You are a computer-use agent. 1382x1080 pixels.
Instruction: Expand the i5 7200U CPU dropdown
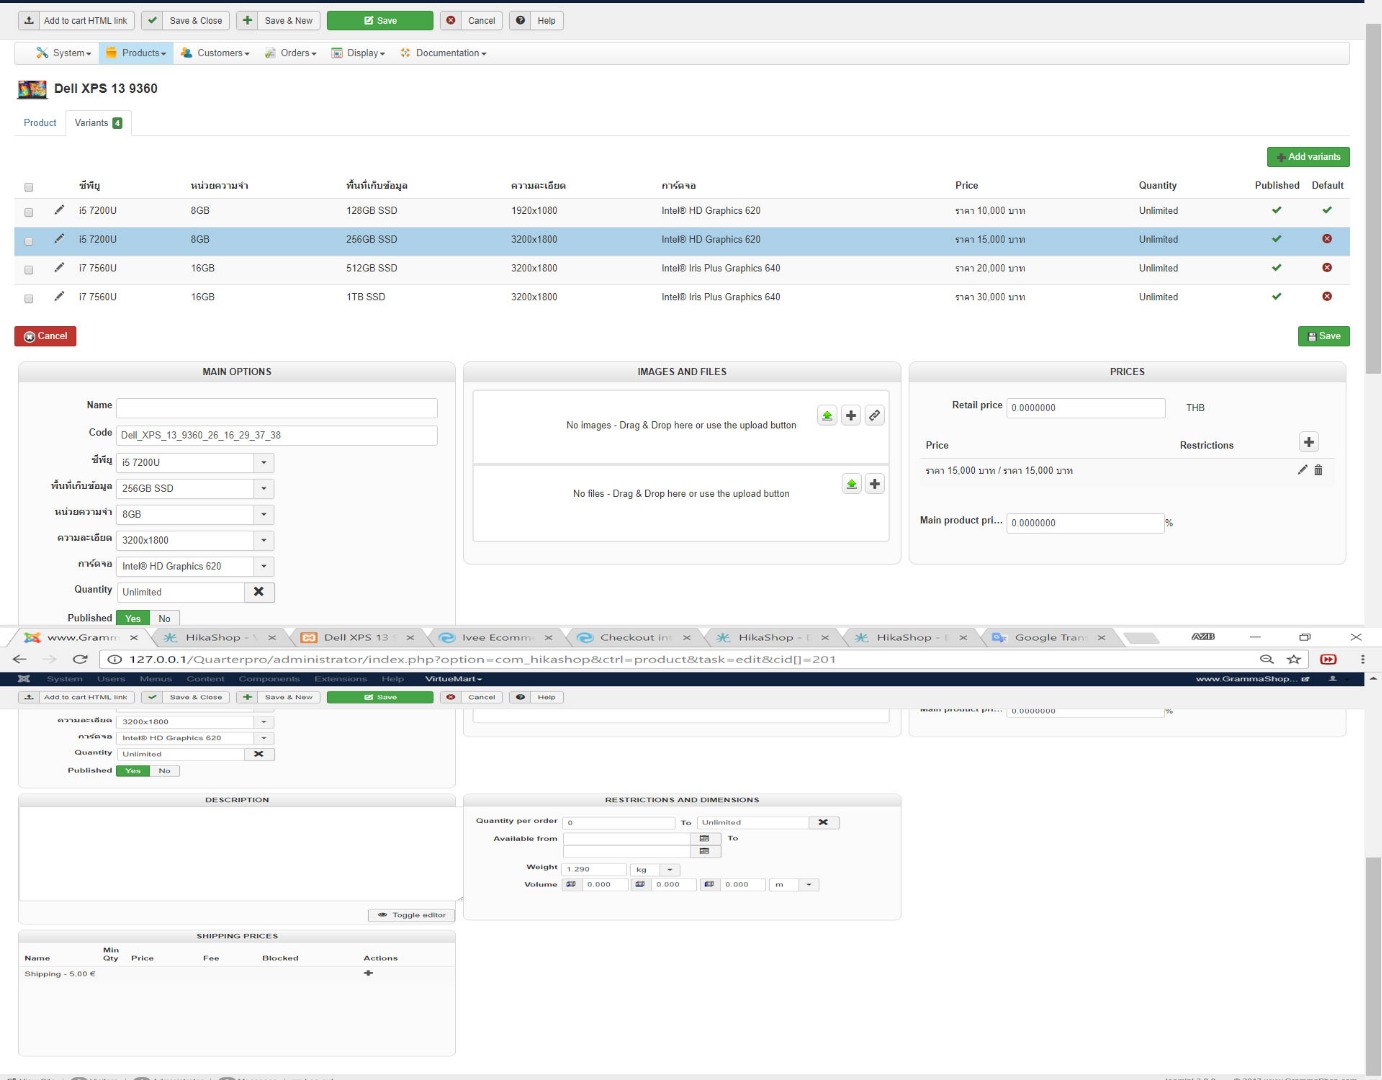(264, 463)
